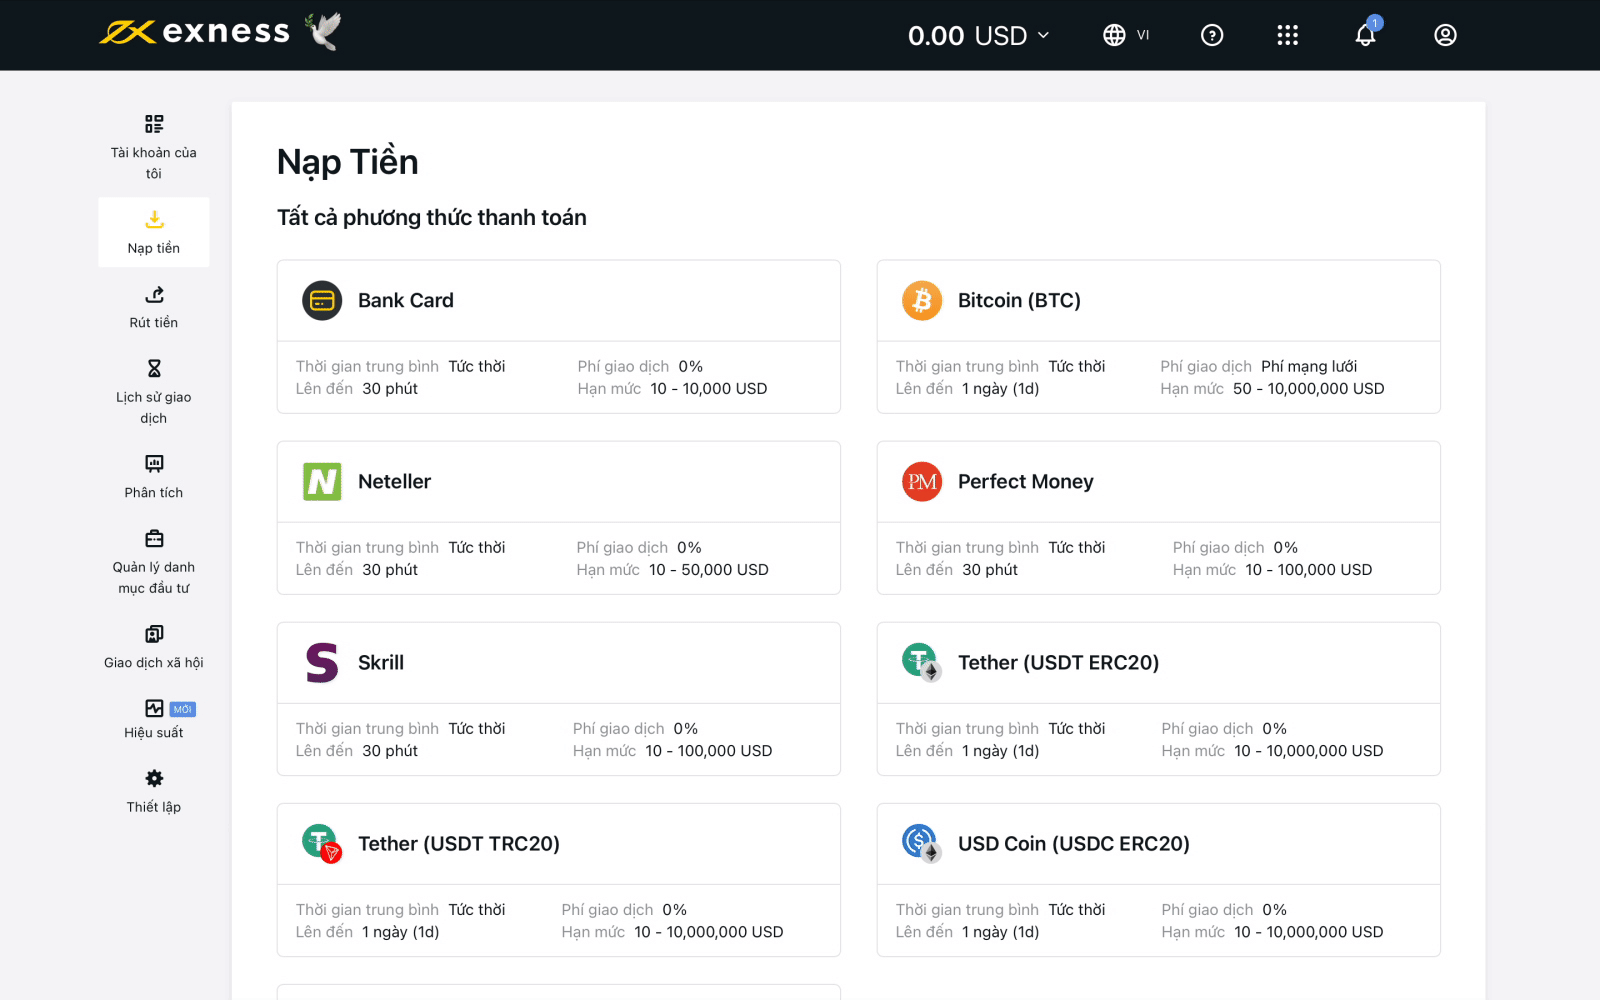Click the Bank Card icon
Viewport: 1600px width, 1000px height.
coord(322,301)
